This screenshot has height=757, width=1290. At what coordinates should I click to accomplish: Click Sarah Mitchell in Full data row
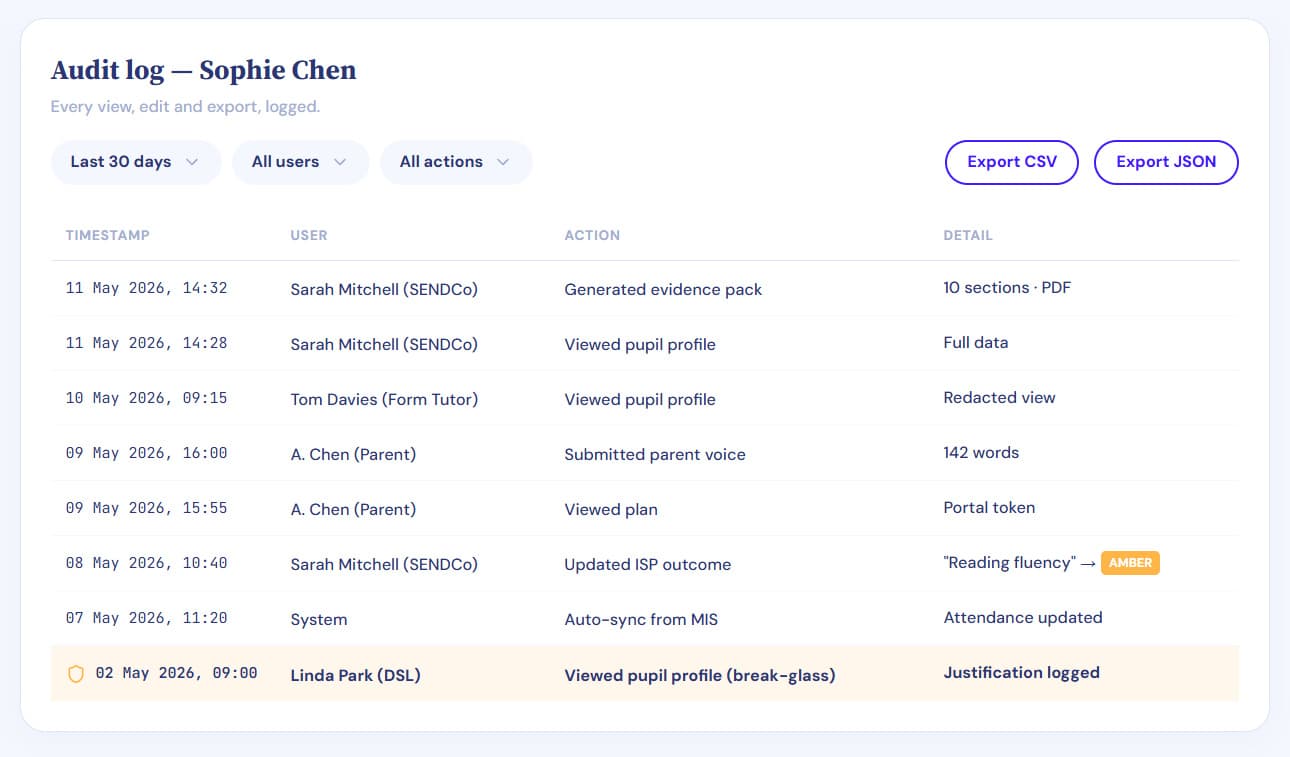(x=384, y=344)
